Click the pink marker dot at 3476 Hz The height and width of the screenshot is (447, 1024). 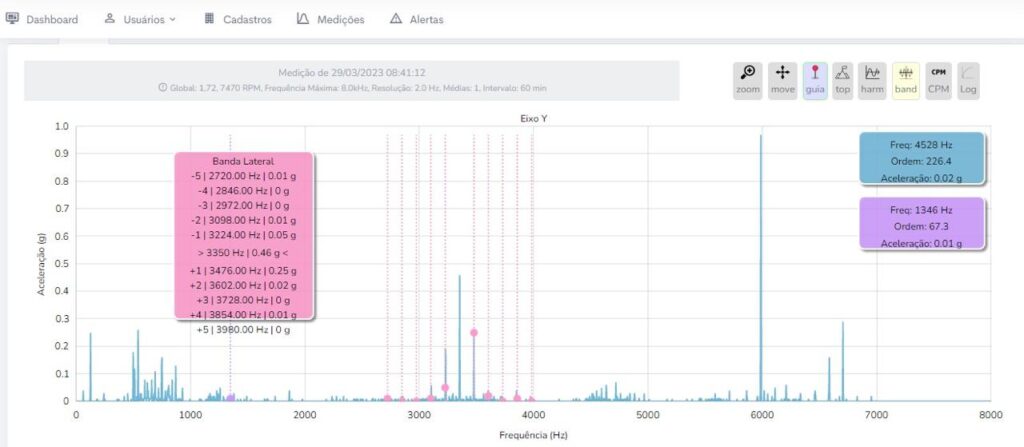pos(474,333)
